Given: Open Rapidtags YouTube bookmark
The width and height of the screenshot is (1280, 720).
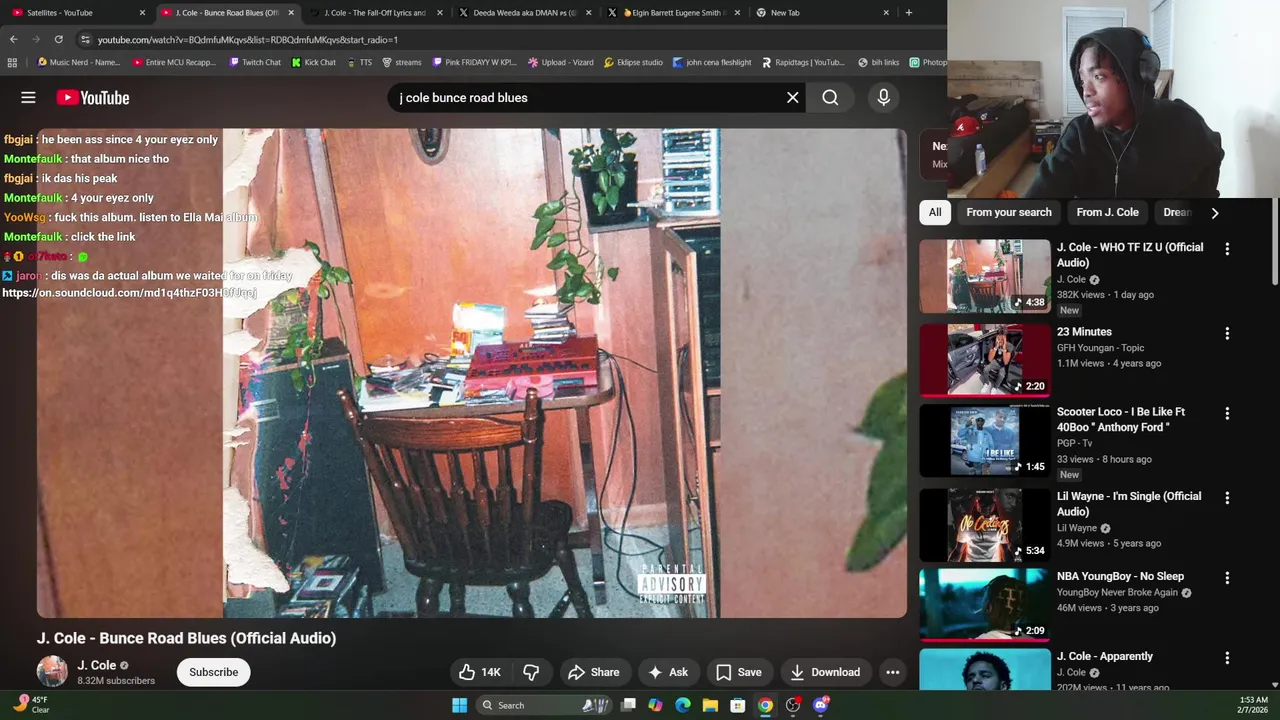Looking at the screenshot, I should 803,62.
